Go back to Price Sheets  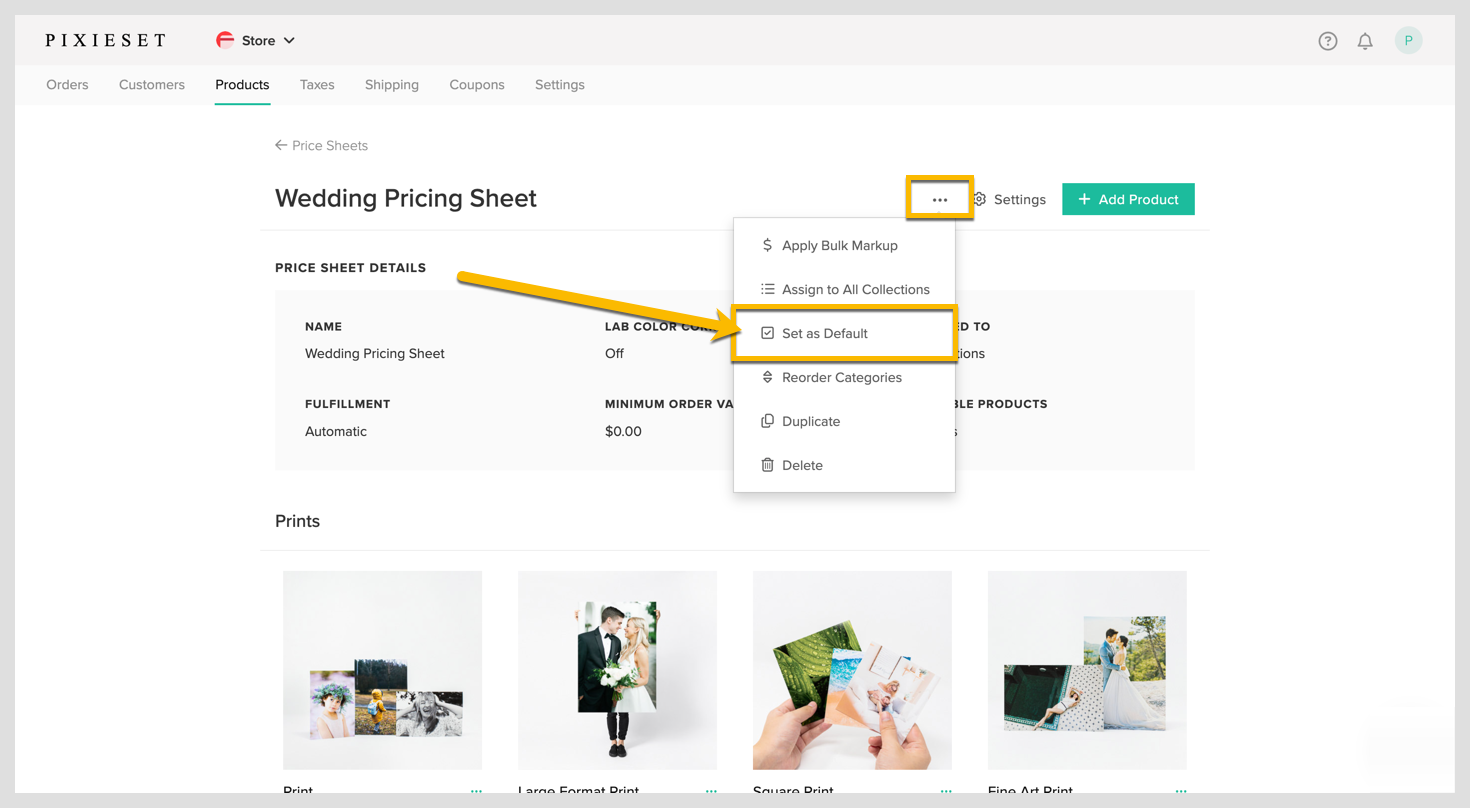pos(321,145)
